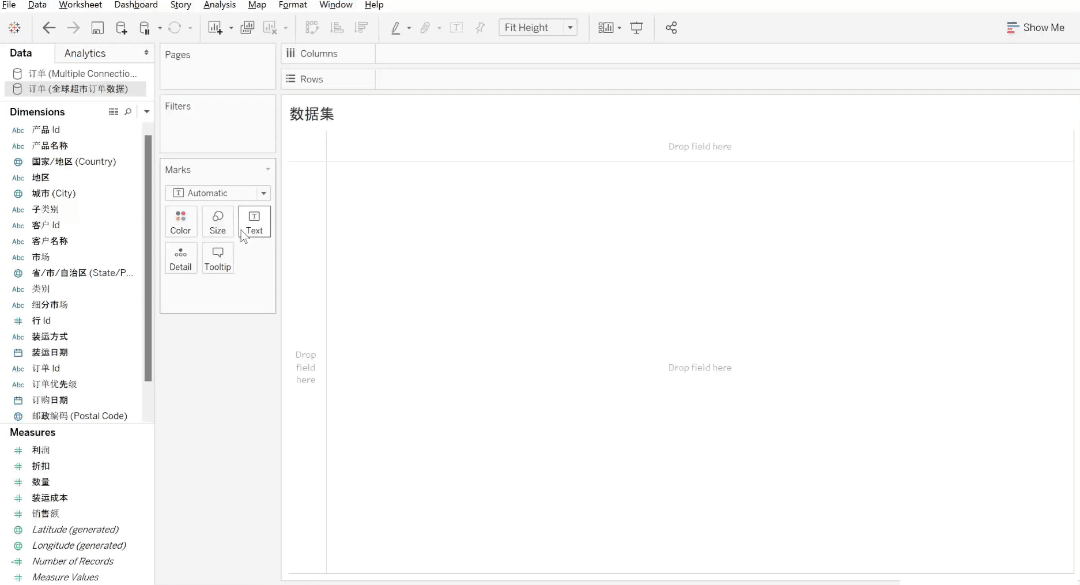
Task: Open the Help menu
Action: pyautogui.click(x=374, y=5)
